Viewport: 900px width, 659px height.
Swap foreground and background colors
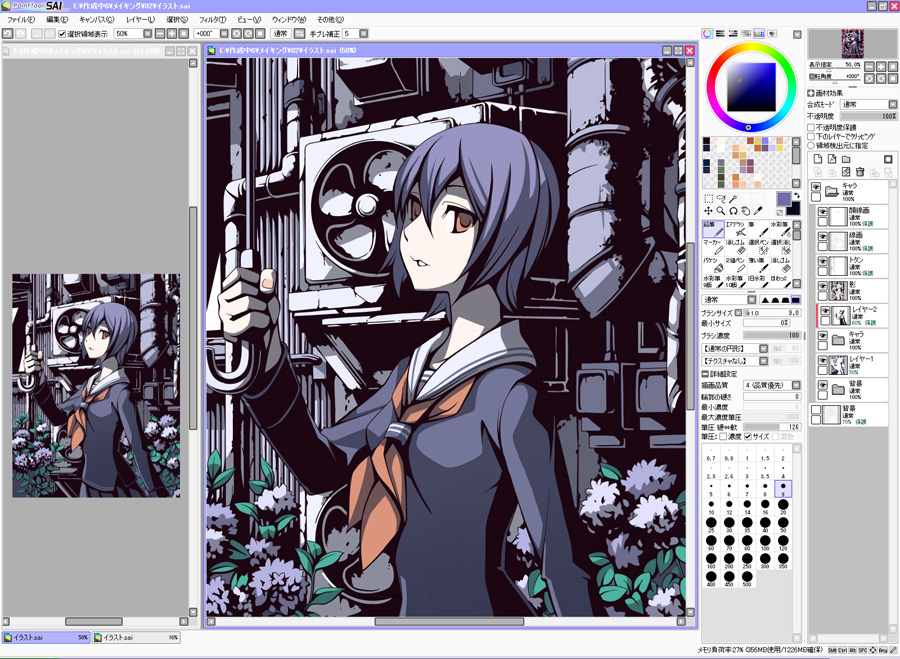coord(797,196)
